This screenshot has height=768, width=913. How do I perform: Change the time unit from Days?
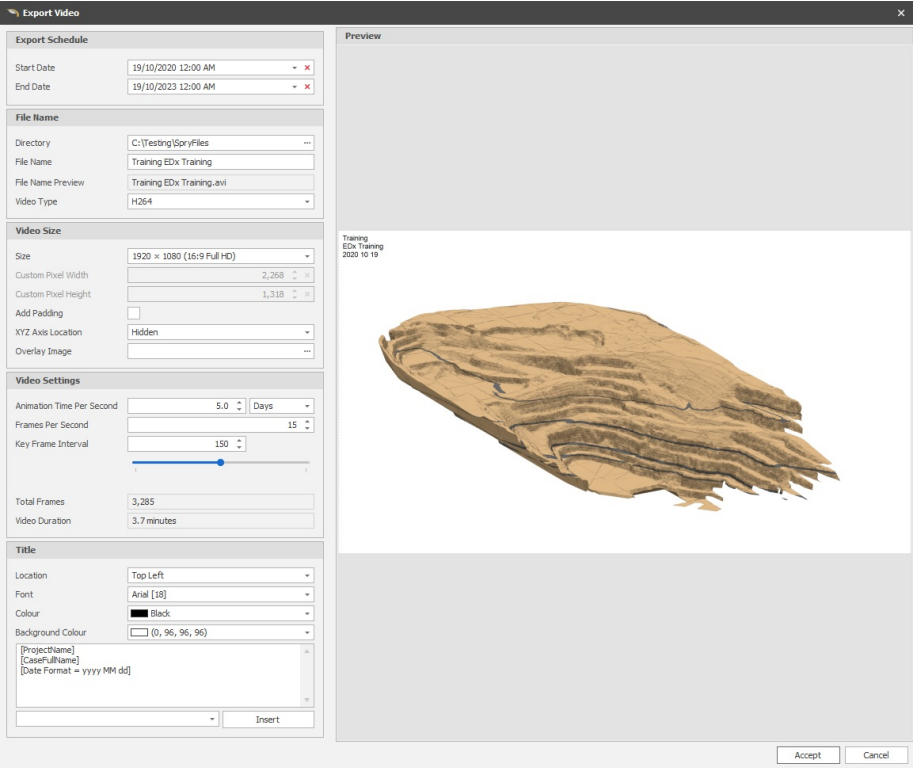pos(305,405)
